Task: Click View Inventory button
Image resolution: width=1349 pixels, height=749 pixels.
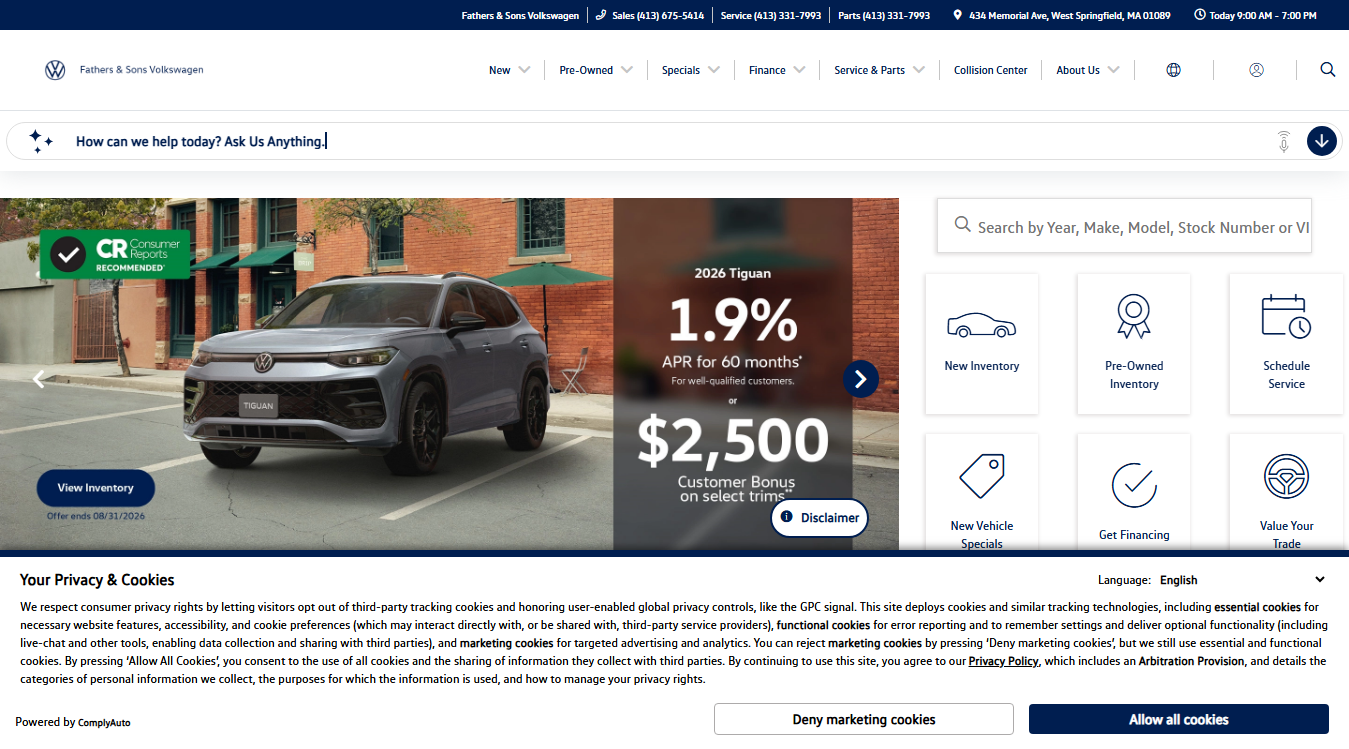Action: 96,488
